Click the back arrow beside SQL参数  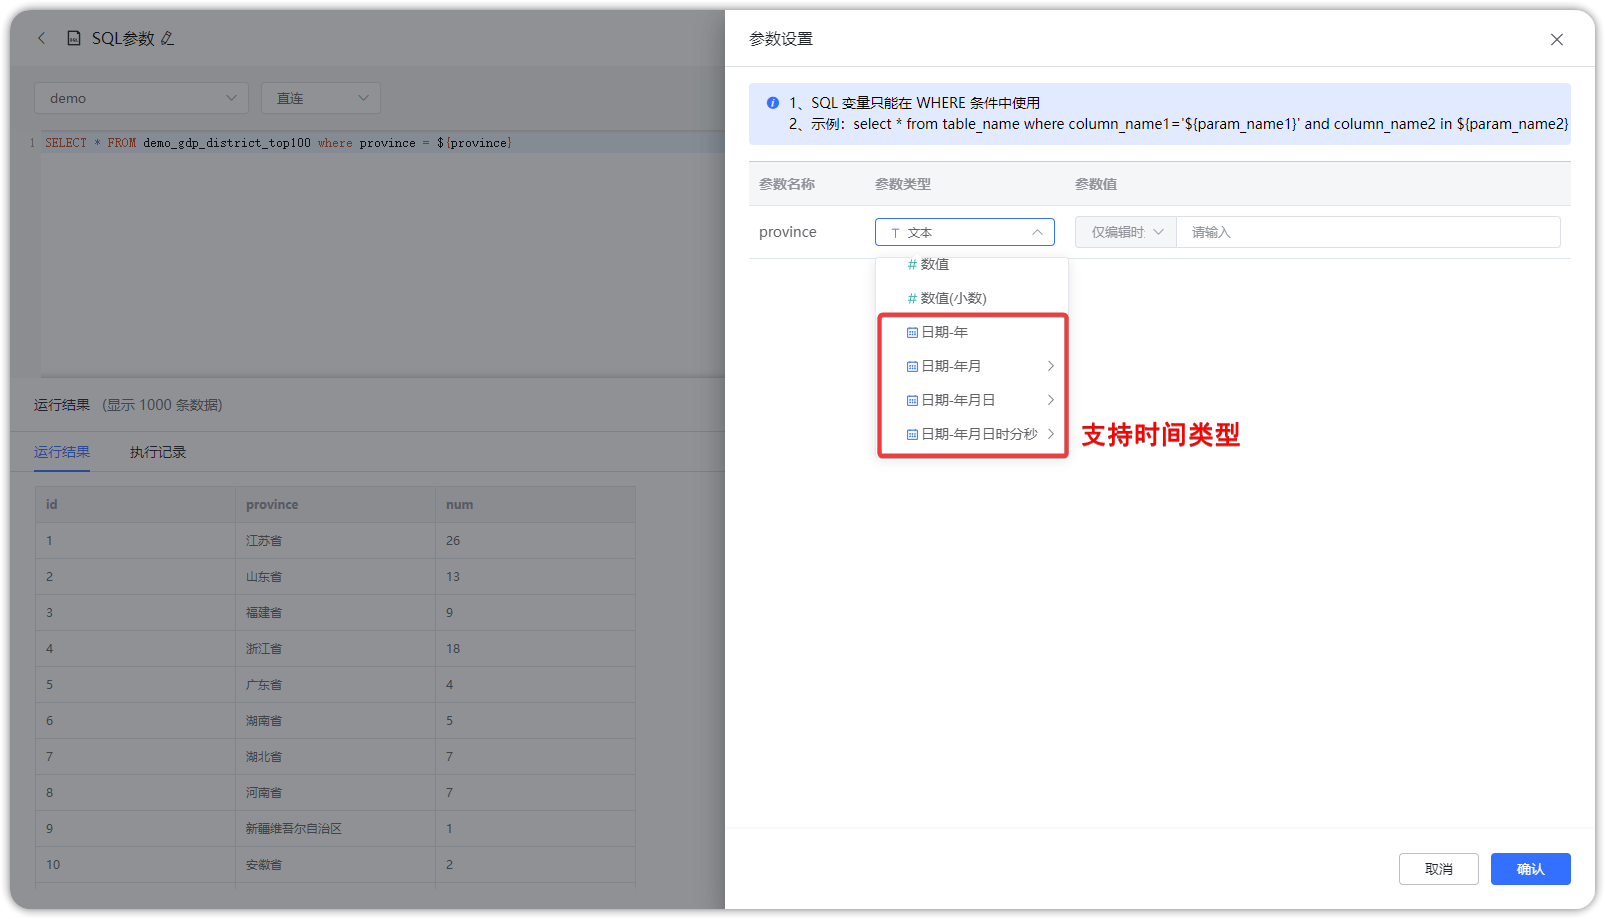click(x=41, y=38)
